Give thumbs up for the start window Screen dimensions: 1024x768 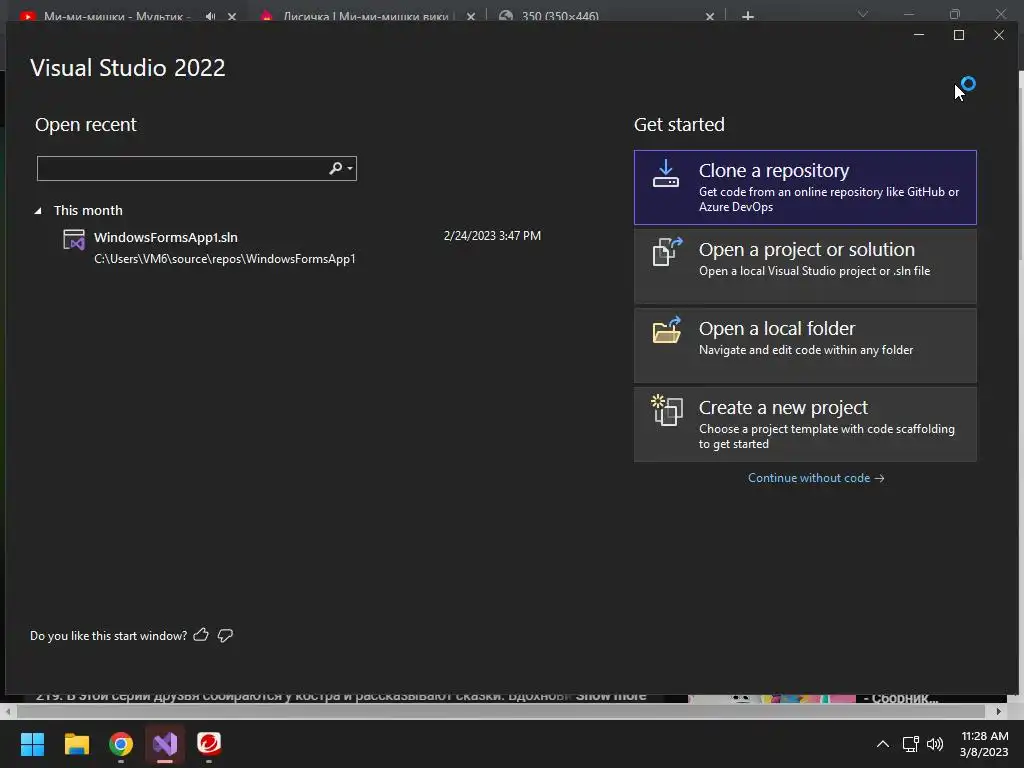pyautogui.click(x=201, y=635)
